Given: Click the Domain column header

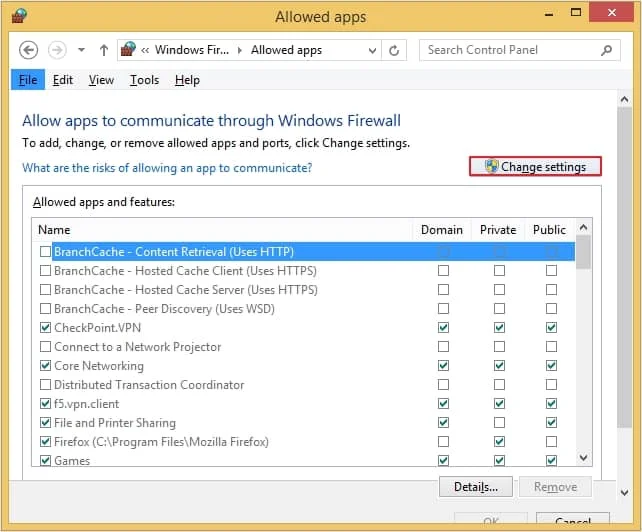Looking at the screenshot, I should [x=442, y=230].
